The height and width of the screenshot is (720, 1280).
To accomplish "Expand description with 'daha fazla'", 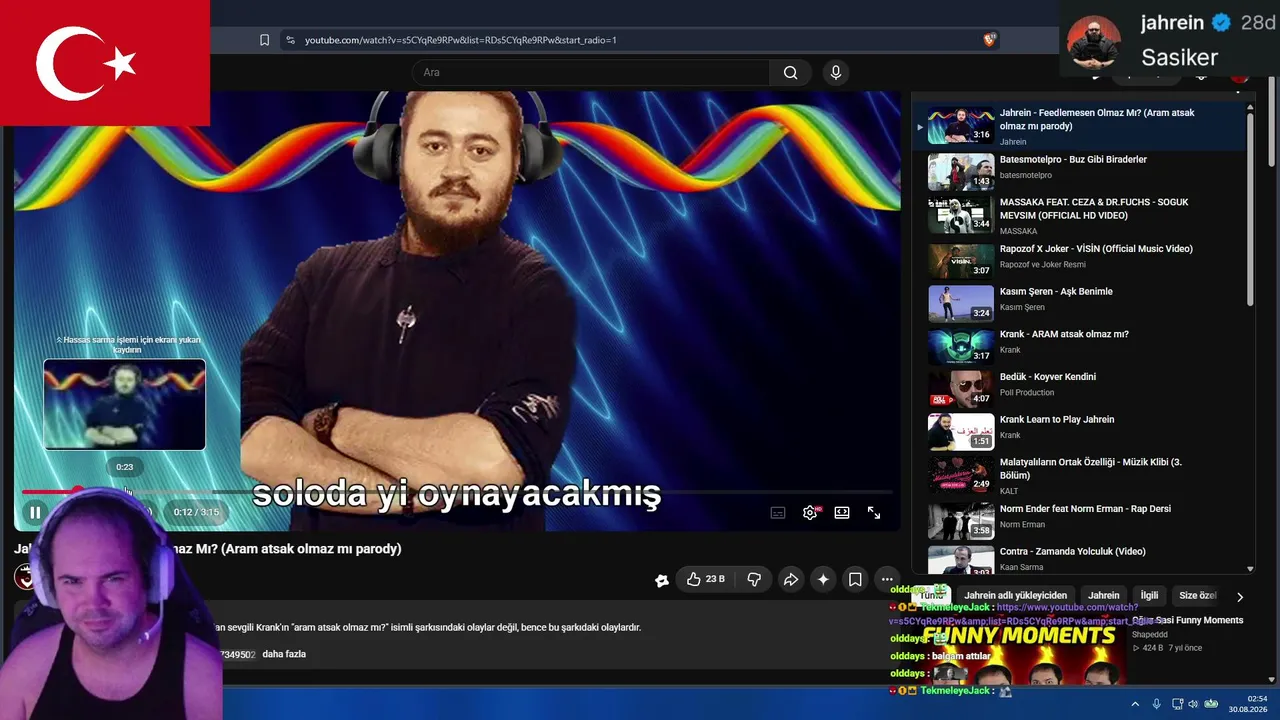I will (284, 654).
